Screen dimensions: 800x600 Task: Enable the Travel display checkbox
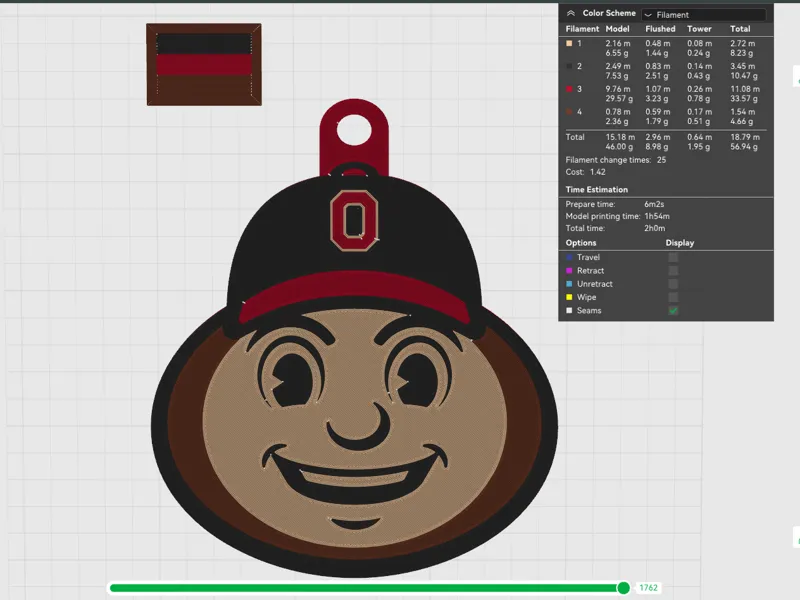click(673, 258)
